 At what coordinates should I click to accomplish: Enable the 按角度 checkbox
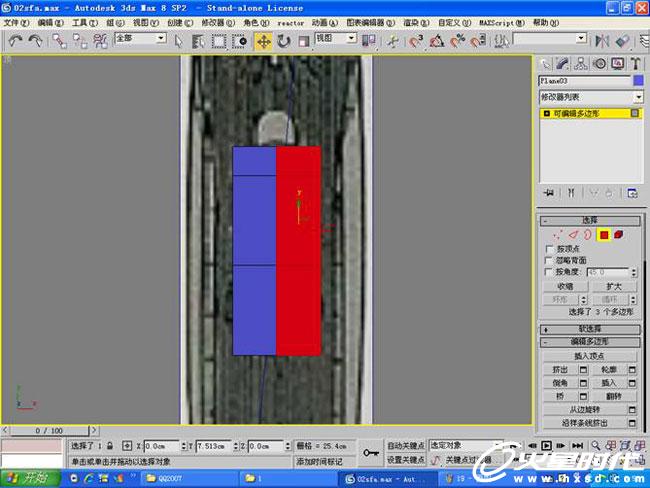[x=550, y=272]
